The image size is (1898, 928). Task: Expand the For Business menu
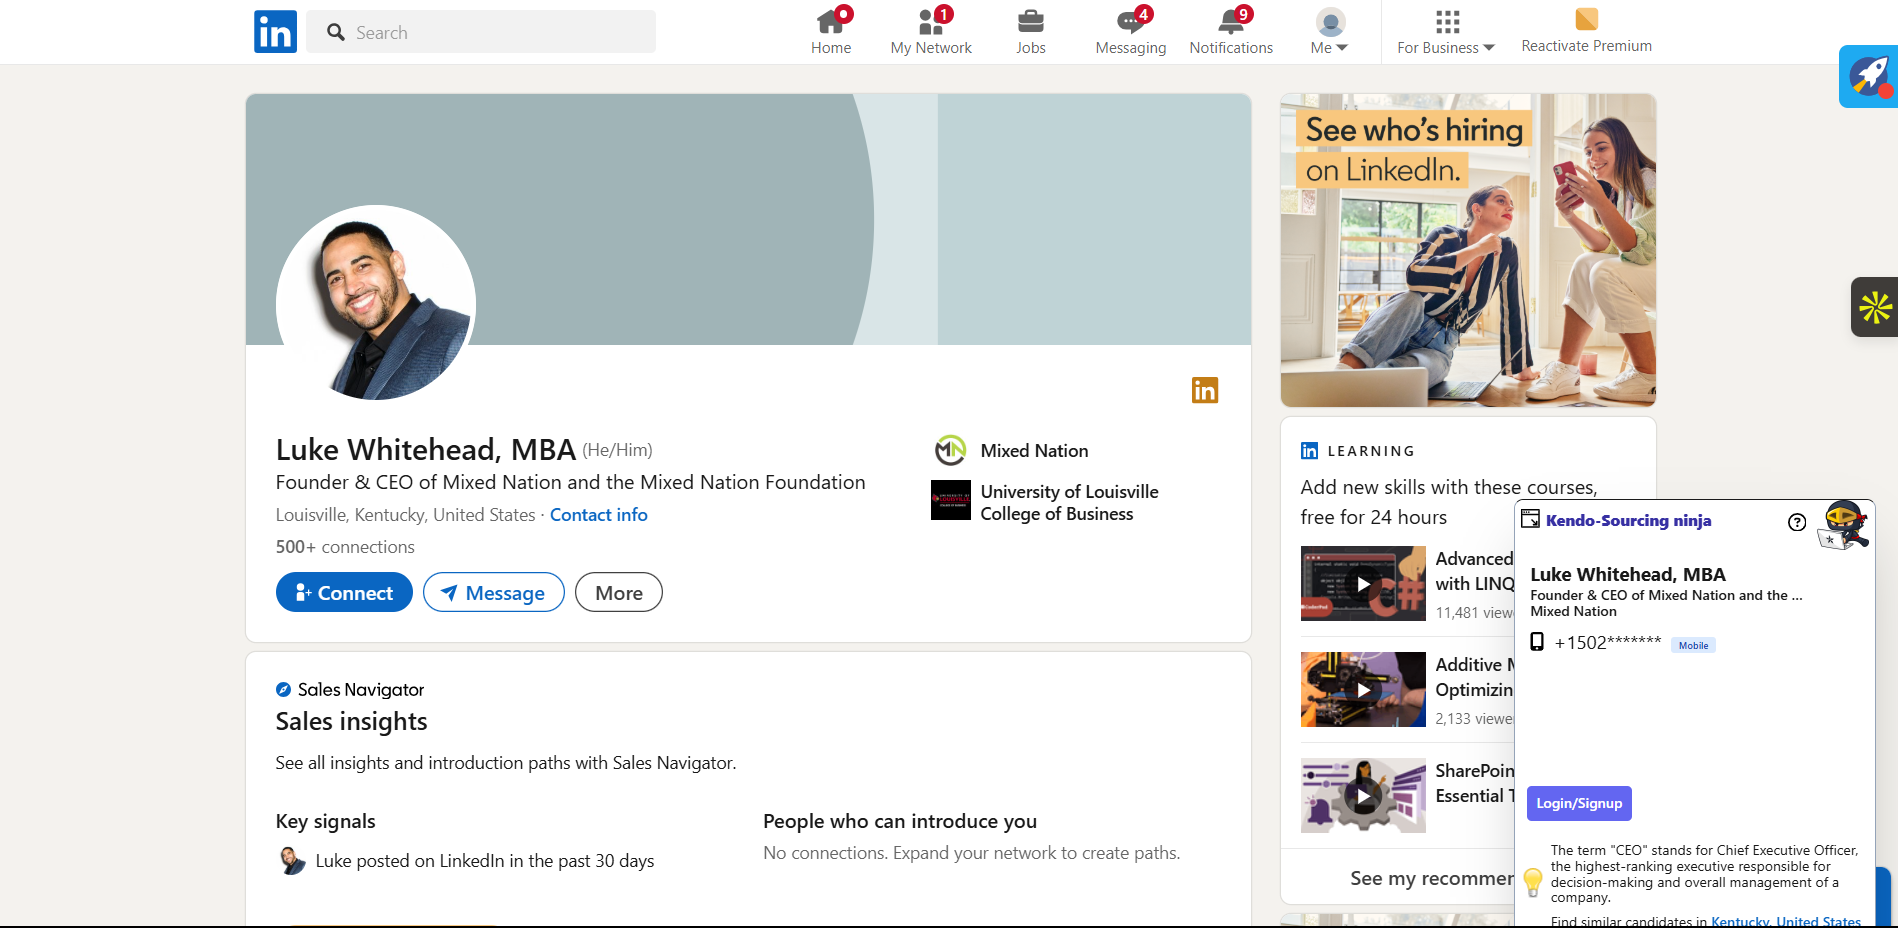(x=1446, y=32)
